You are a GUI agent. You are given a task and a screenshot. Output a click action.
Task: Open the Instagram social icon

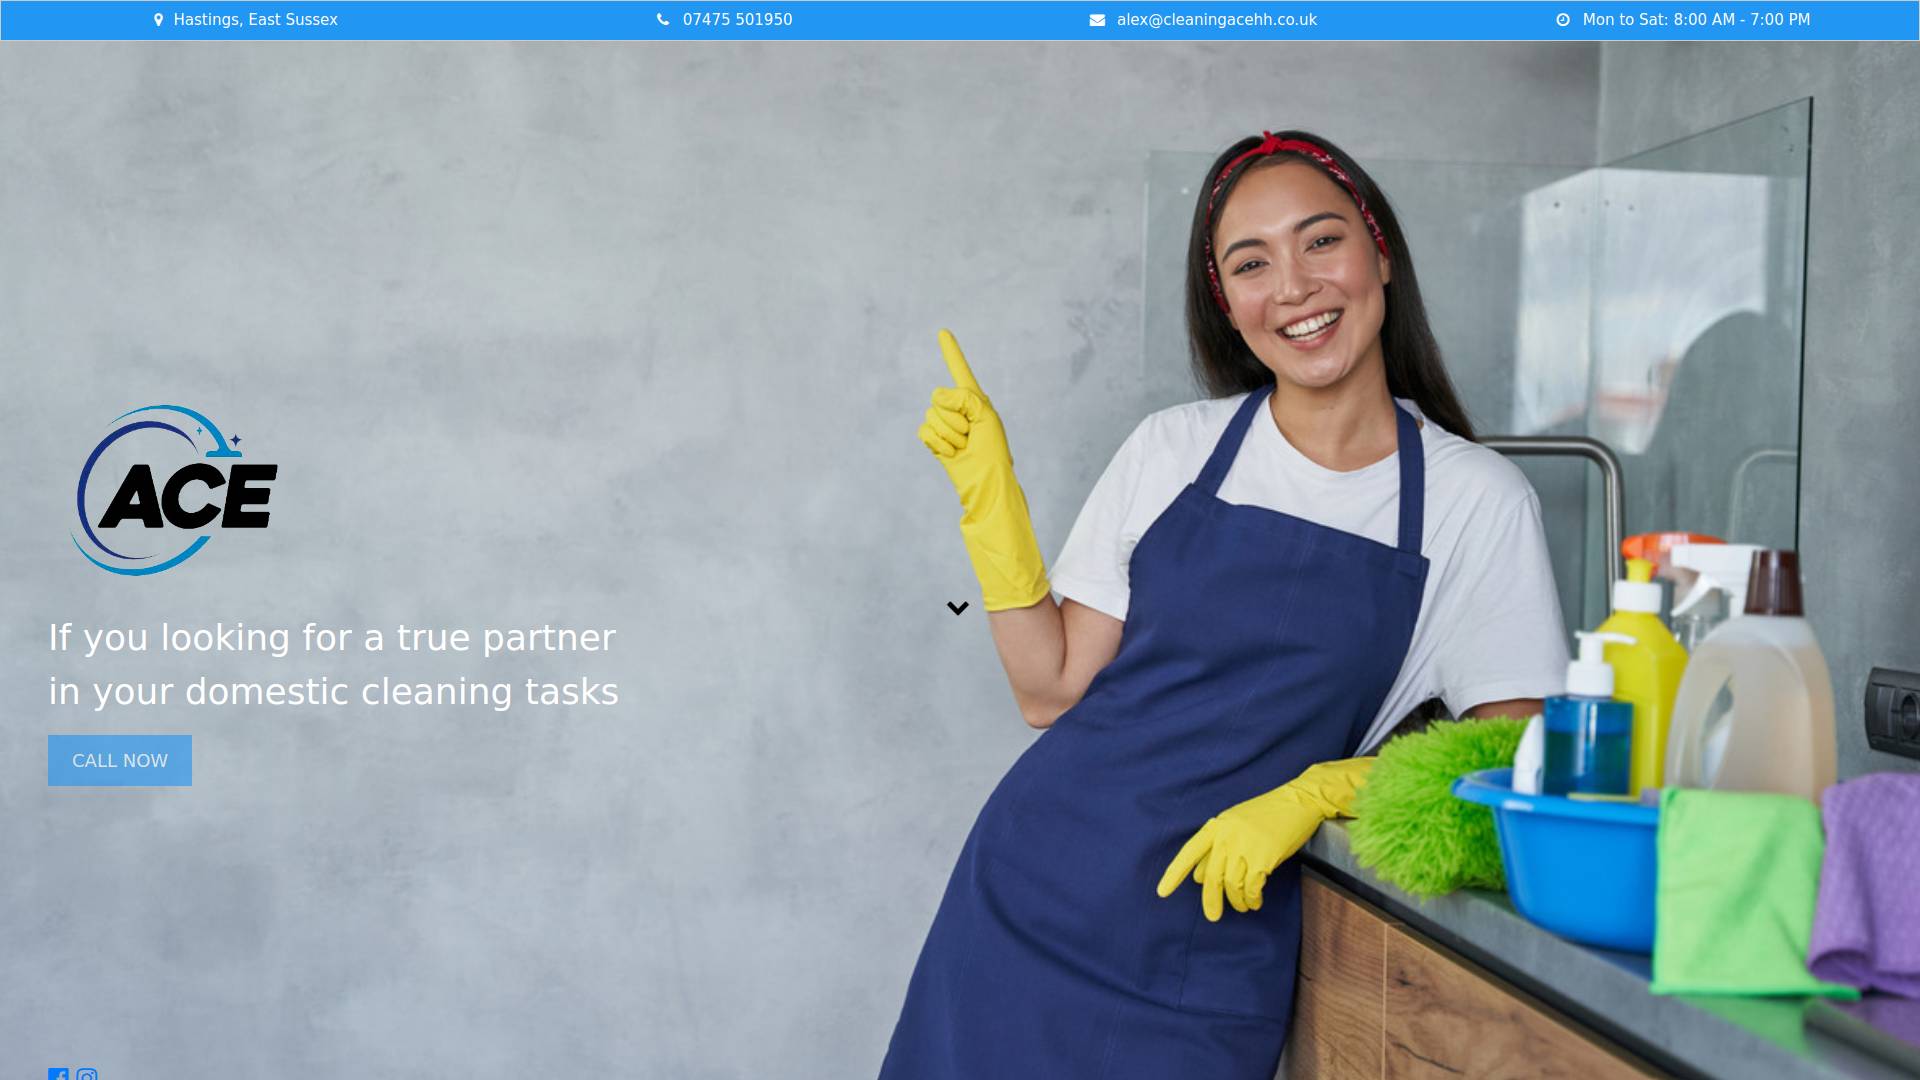click(87, 1075)
